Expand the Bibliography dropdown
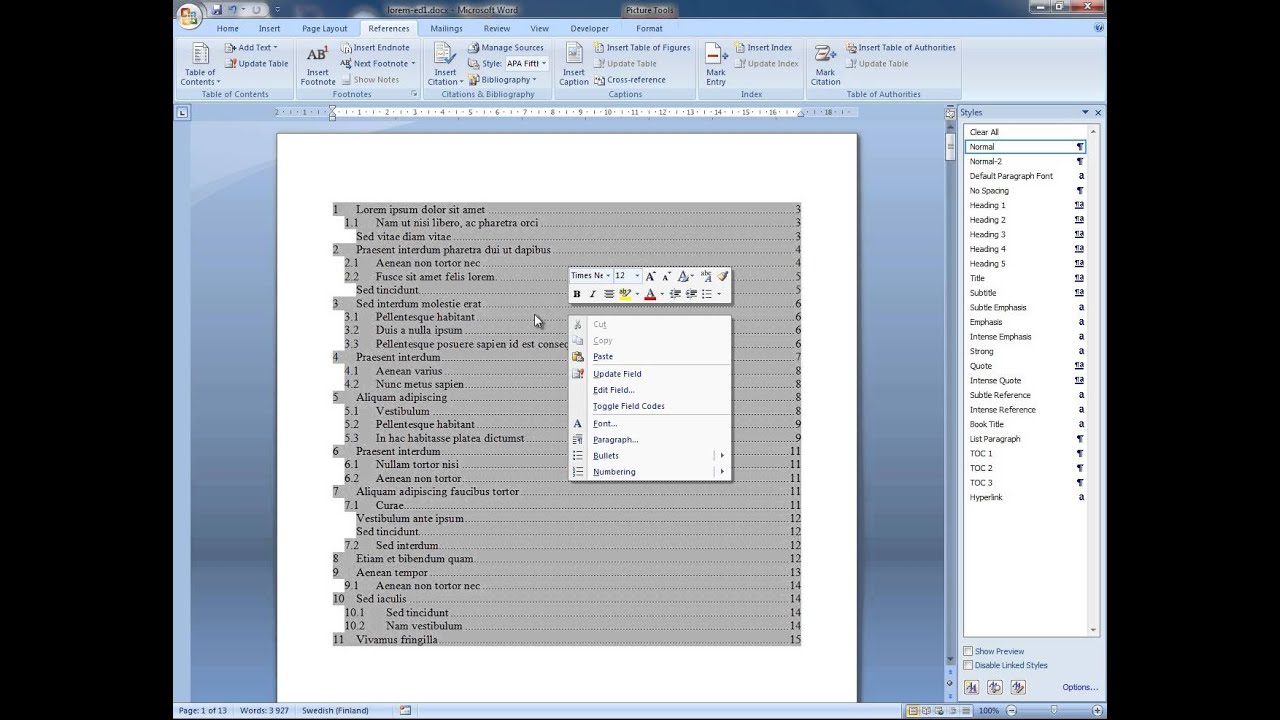 coord(536,79)
